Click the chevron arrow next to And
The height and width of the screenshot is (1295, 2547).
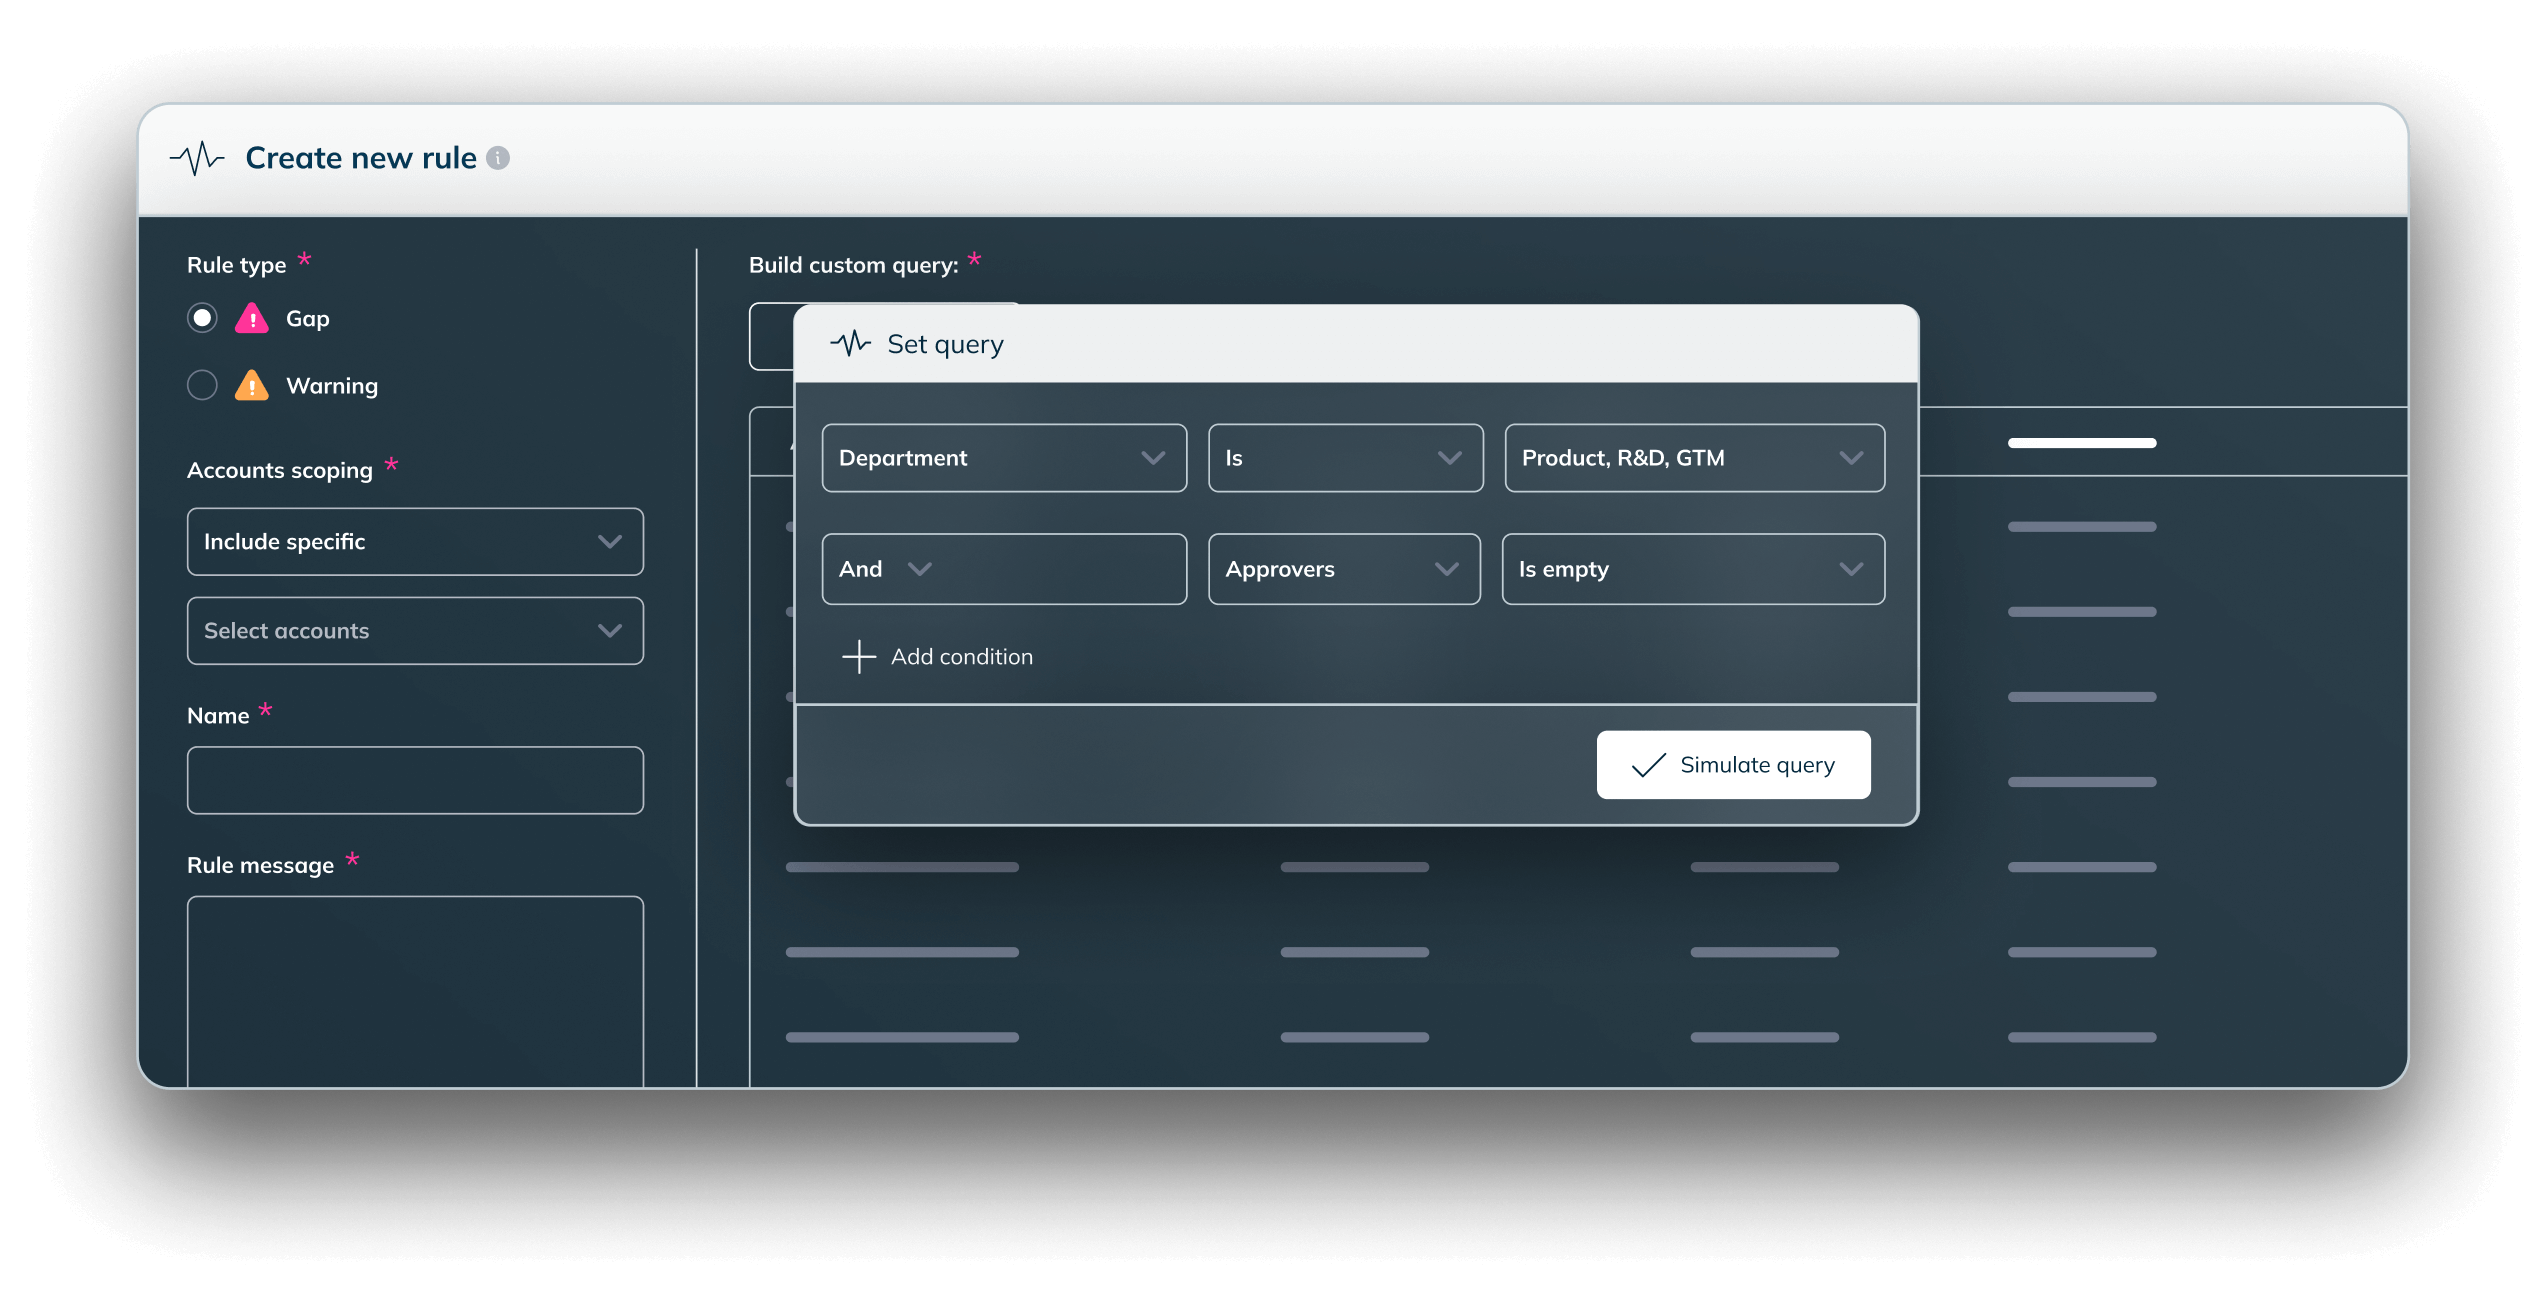920,569
